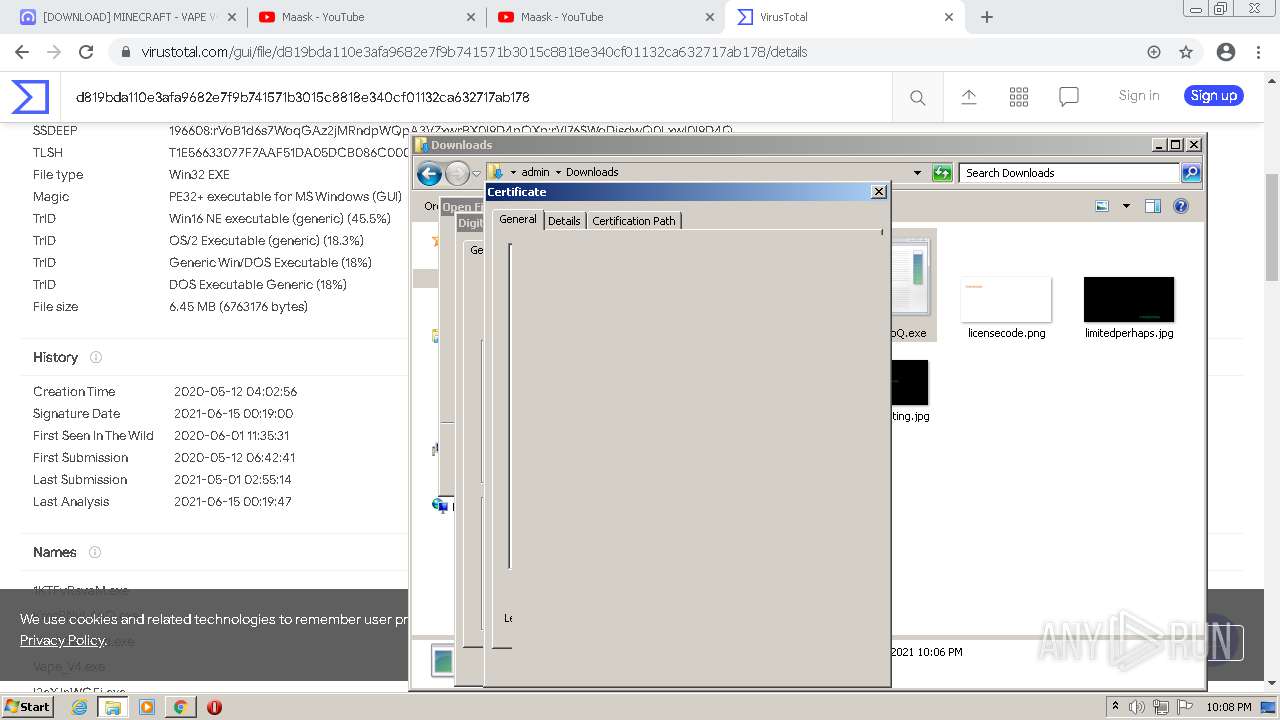Click the upload file arrow icon
The width and height of the screenshot is (1280, 720).
[x=968, y=97]
